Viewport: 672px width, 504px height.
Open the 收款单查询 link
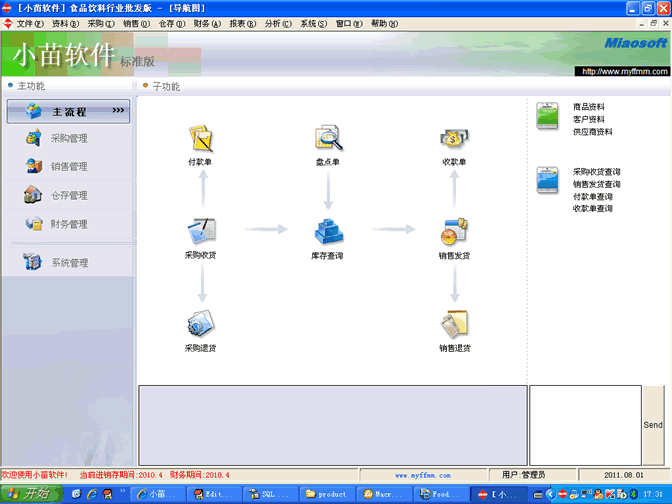pos(593,209)
